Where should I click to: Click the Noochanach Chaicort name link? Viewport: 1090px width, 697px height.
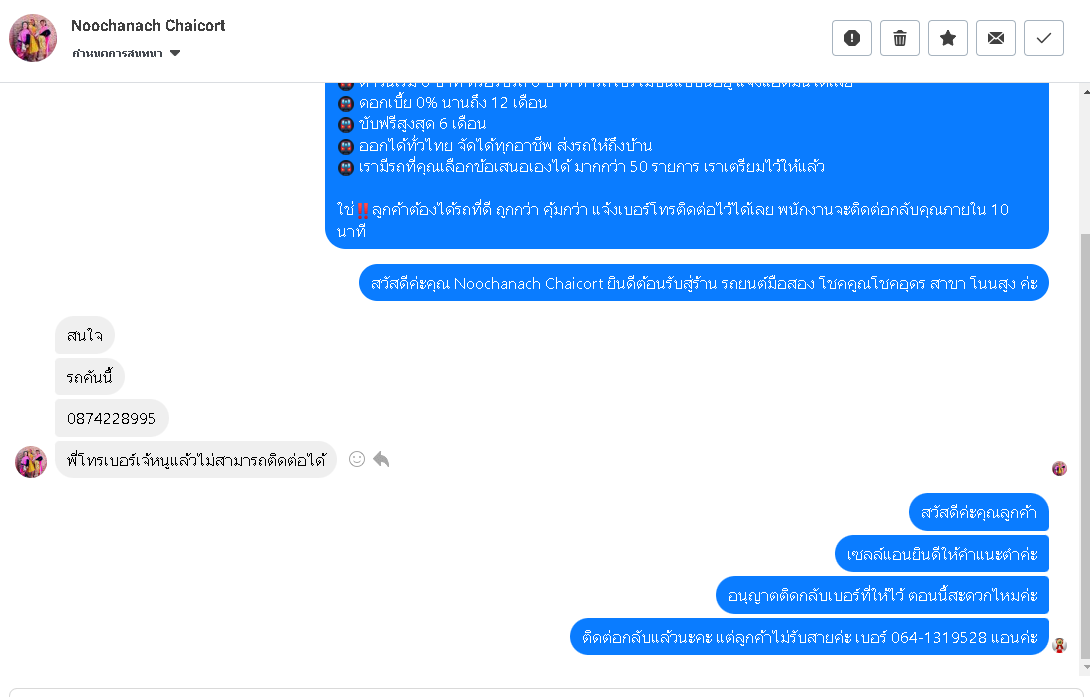point(148,26)
